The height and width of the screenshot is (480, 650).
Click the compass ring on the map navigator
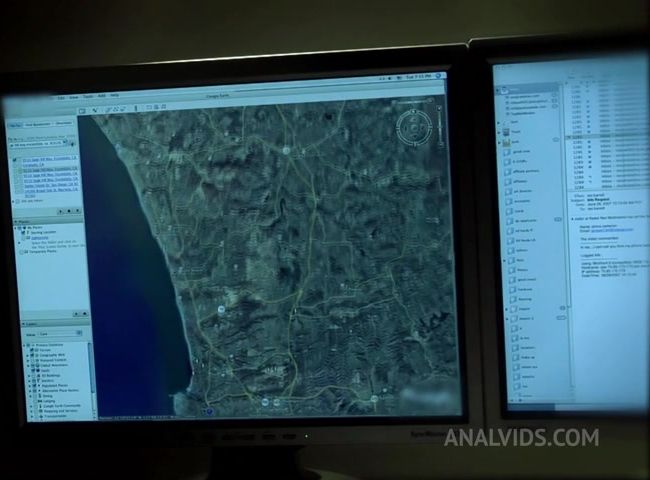pos(413,128)
